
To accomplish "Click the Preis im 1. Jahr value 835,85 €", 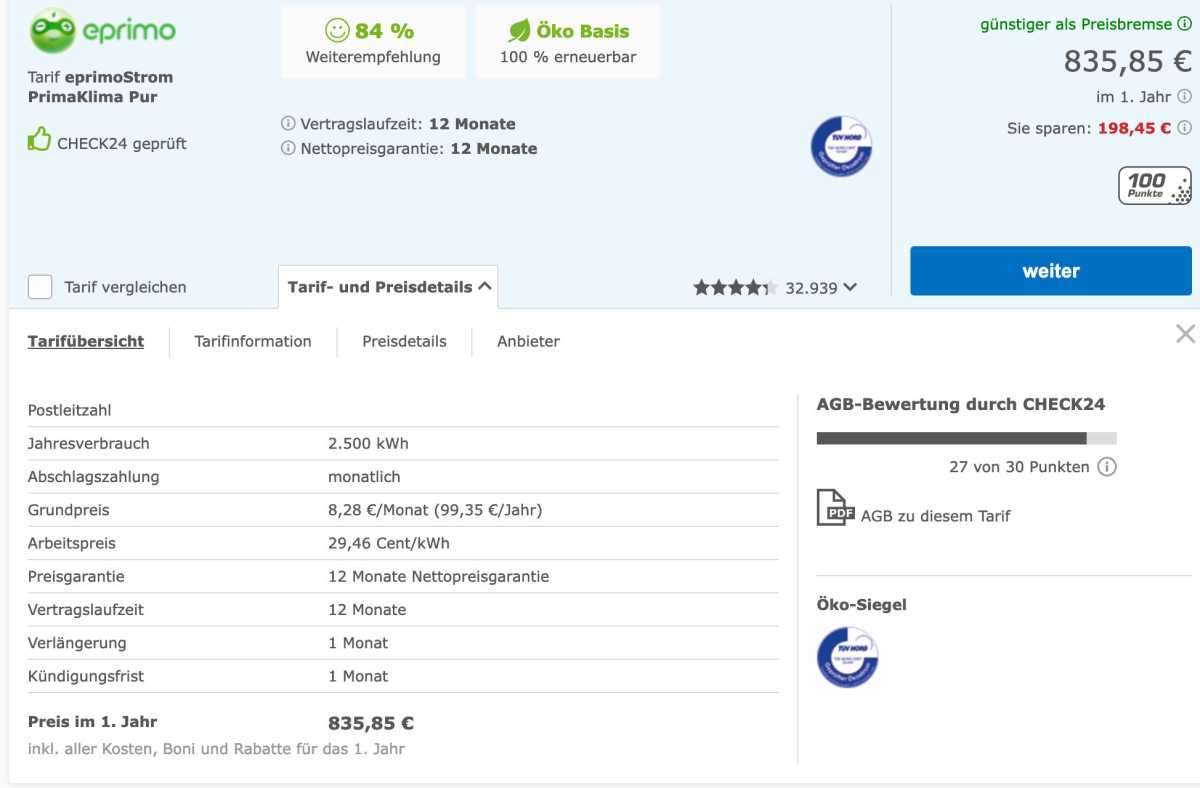I will pos(371,723).
